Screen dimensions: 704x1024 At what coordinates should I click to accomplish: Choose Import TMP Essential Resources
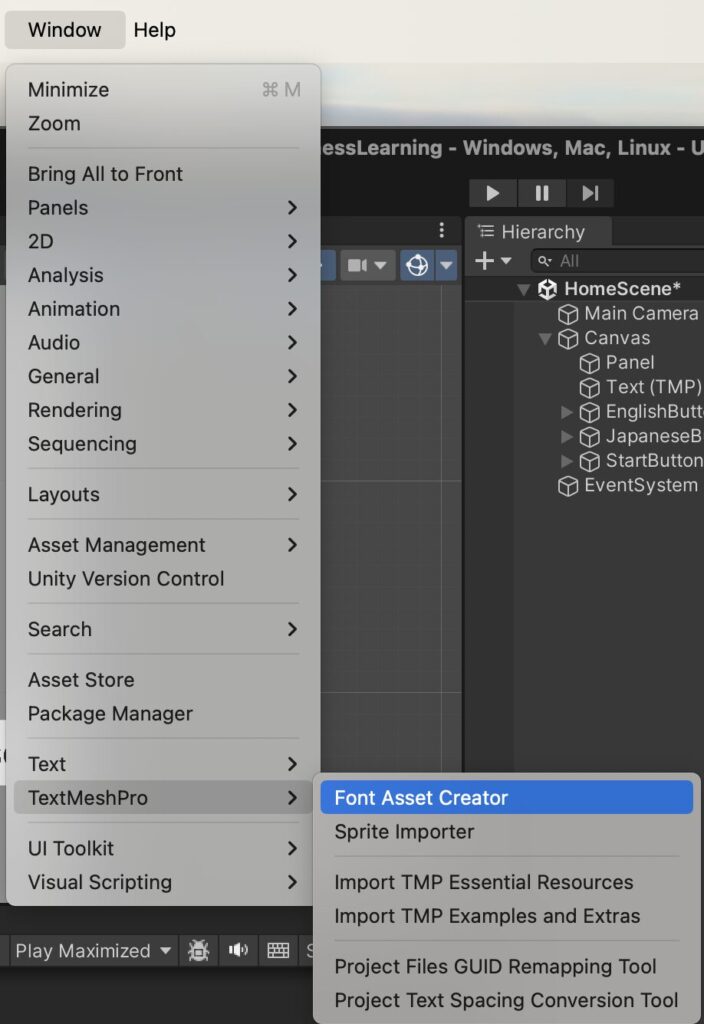point(483,882)
